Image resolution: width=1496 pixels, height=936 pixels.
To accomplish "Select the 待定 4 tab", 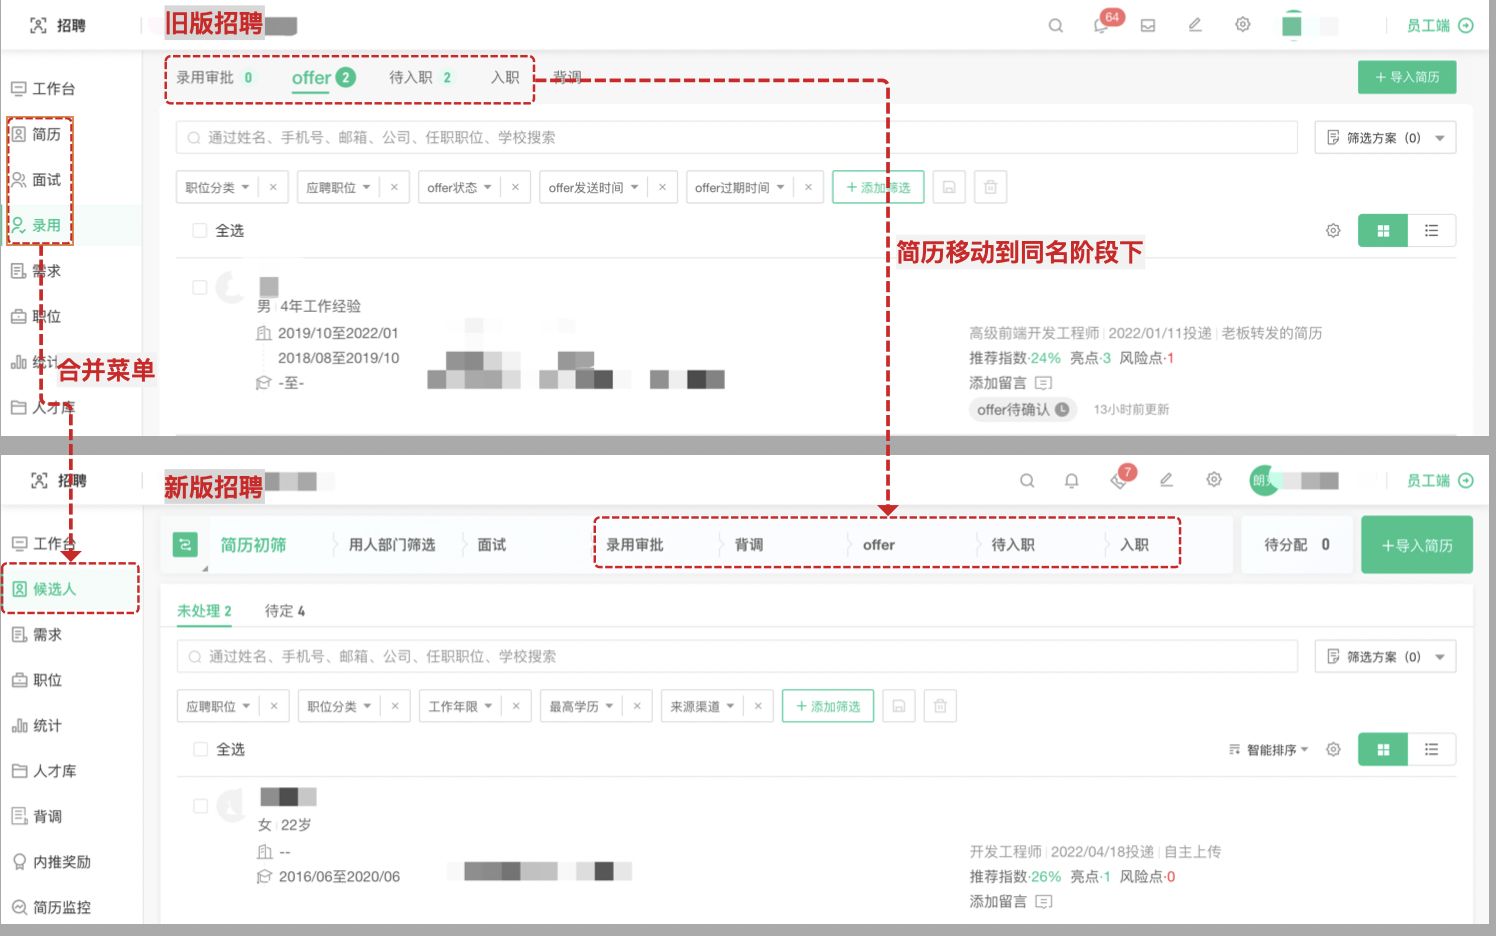I will click(x=285, y=611).
